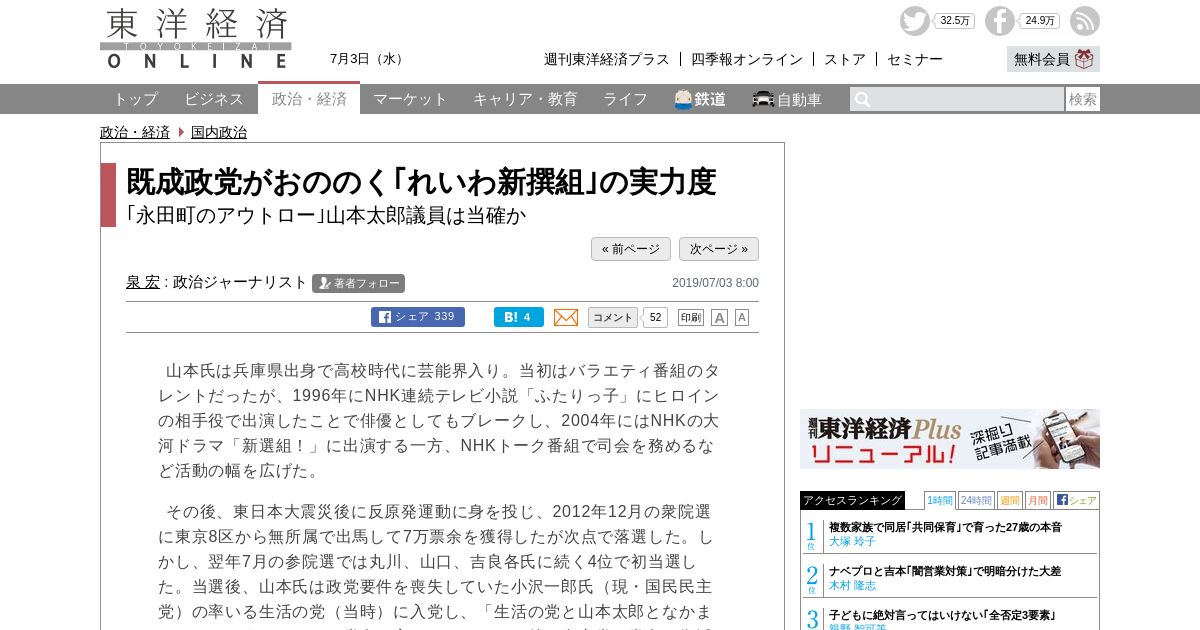The width and height of the screenshot is (1200, 630).
Task: Switch ranking to the 1時間 tab
Action: pos(940,500)
